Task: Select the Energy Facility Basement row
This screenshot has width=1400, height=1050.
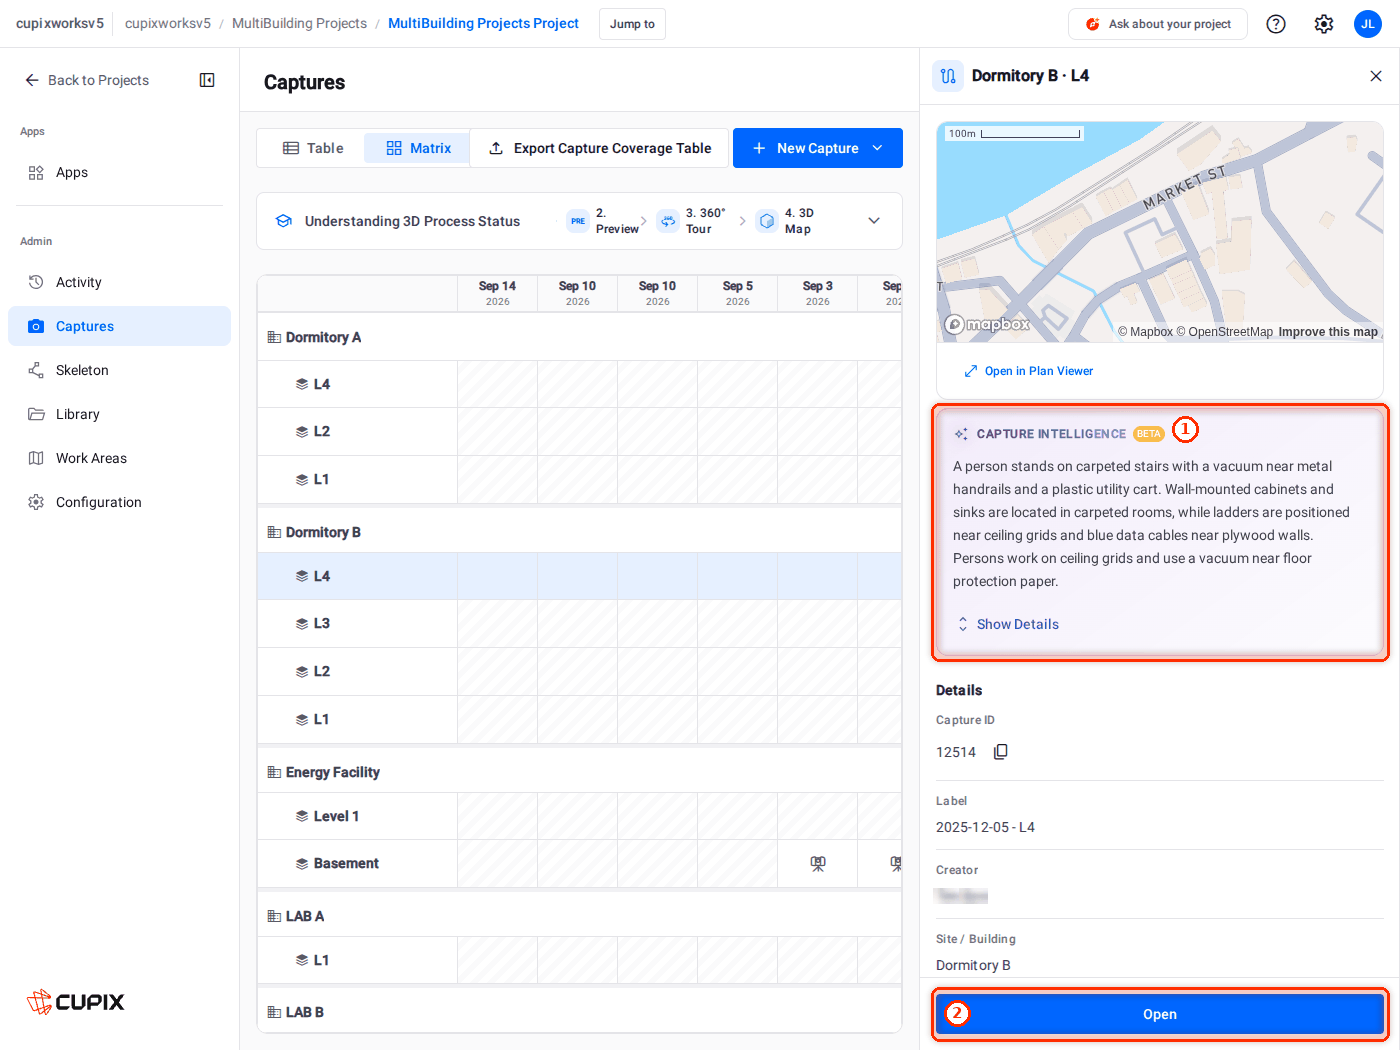Action: pos(580,864)
